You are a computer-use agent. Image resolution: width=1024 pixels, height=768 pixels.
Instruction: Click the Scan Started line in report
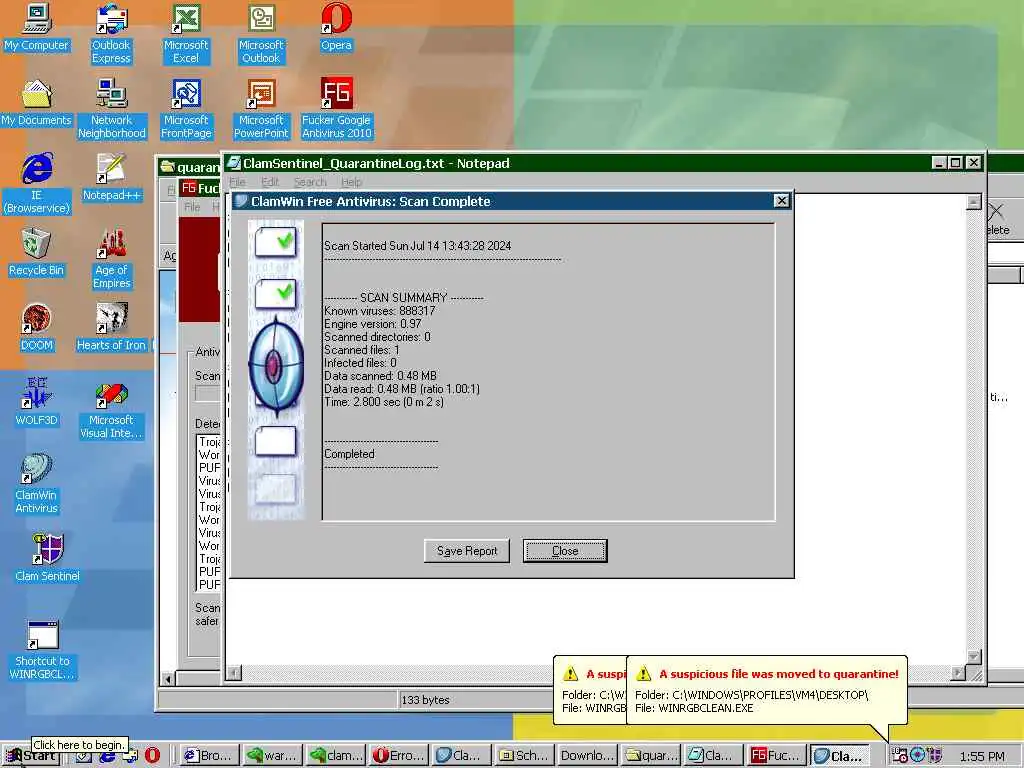pos(417,246)
